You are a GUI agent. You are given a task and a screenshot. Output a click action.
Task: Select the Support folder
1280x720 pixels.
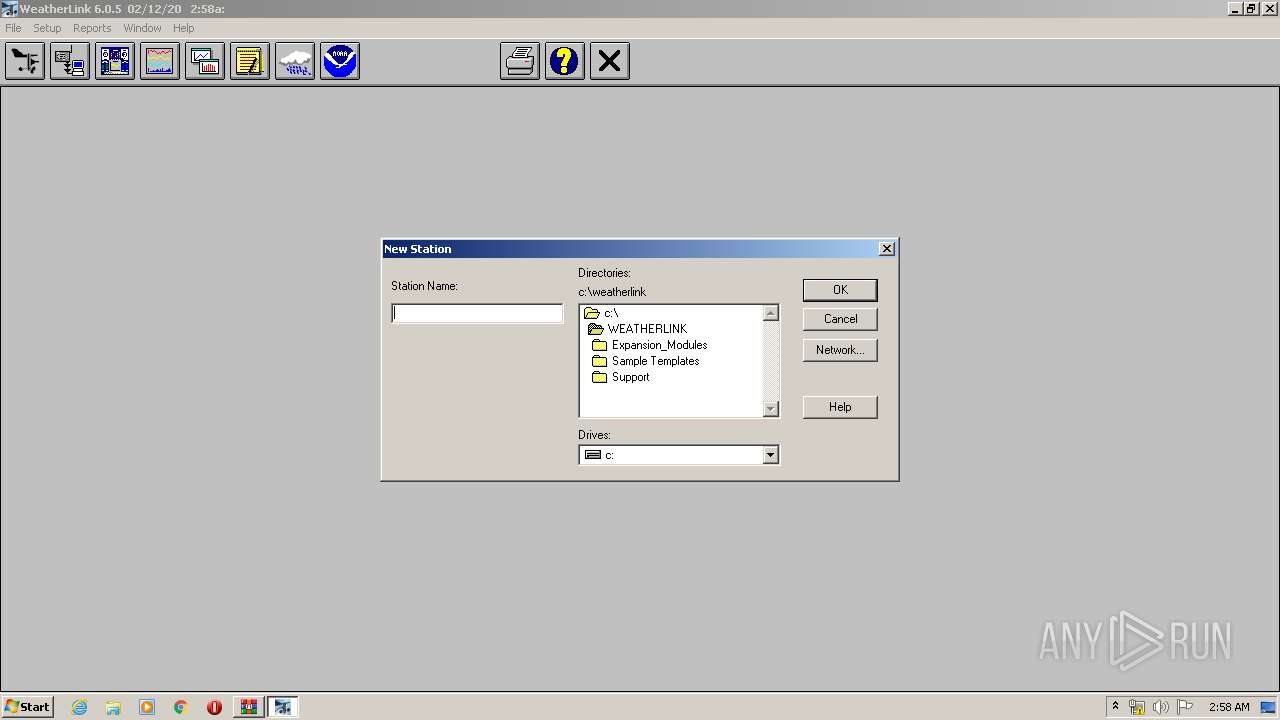(621, 377)
